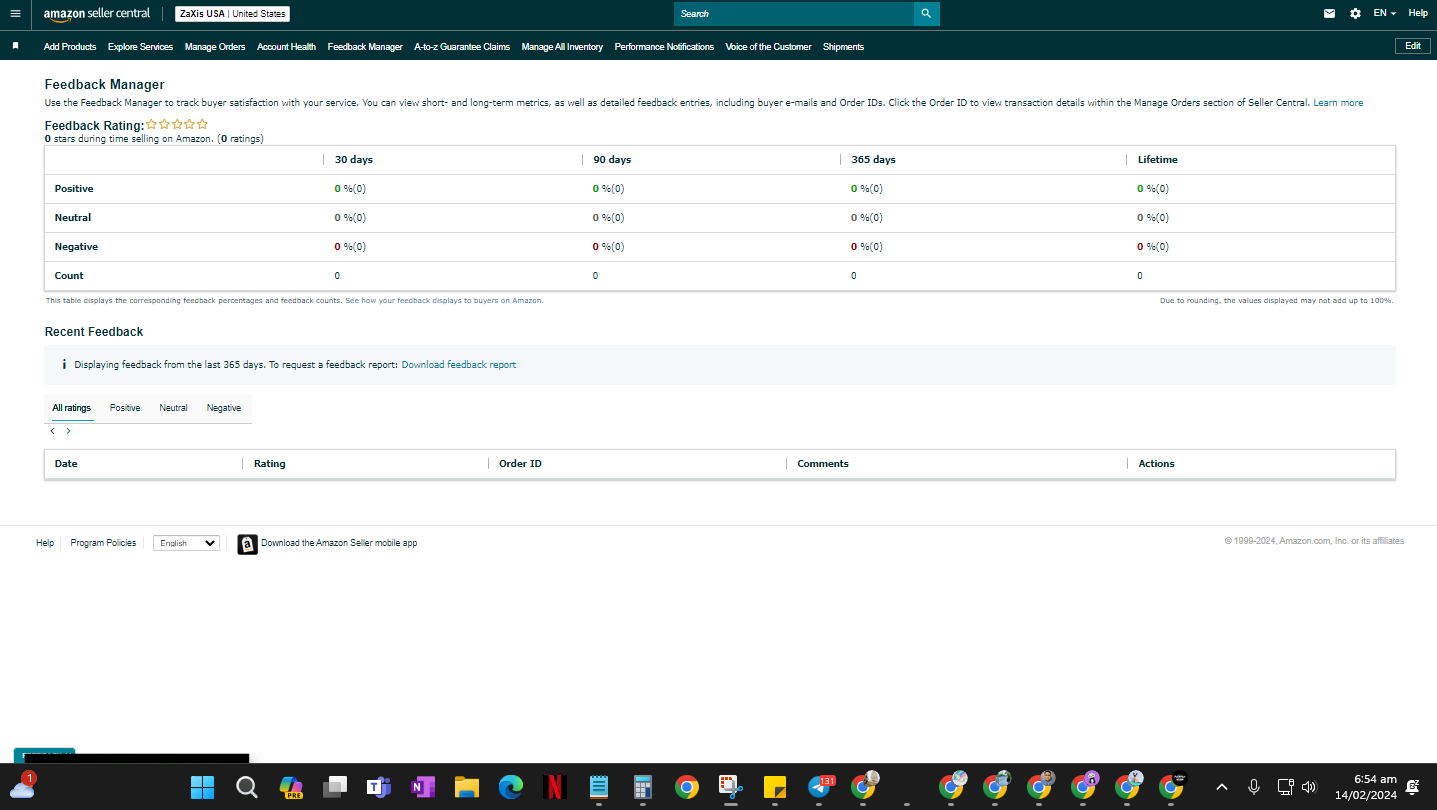Open Performance Notifications
The image size is (1437, 810).
[x=664, y=47]
